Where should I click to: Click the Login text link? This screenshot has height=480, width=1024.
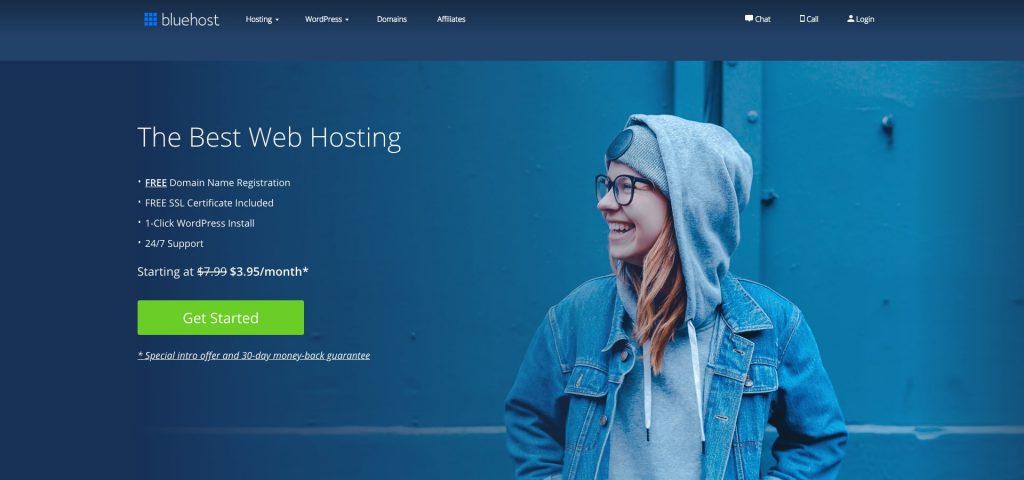pyautogui.click(x=865, y=19)
